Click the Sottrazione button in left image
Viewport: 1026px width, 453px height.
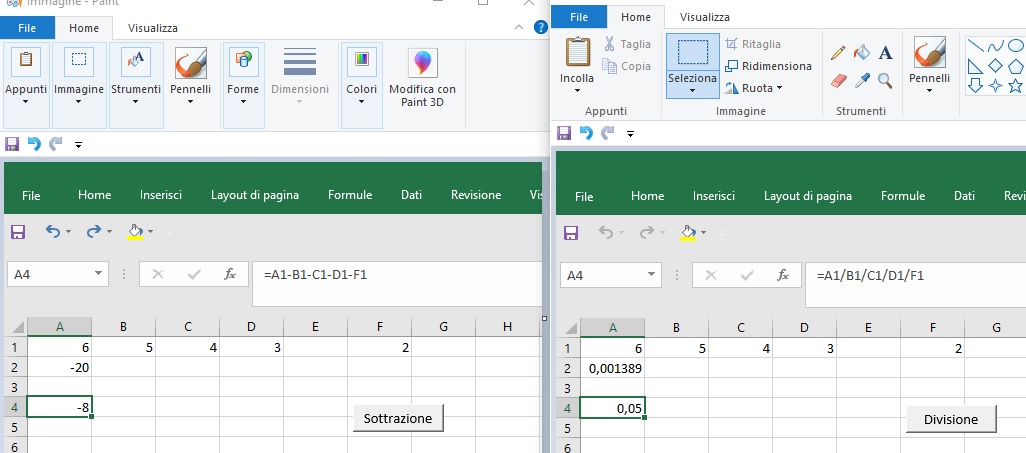(398, 418)
